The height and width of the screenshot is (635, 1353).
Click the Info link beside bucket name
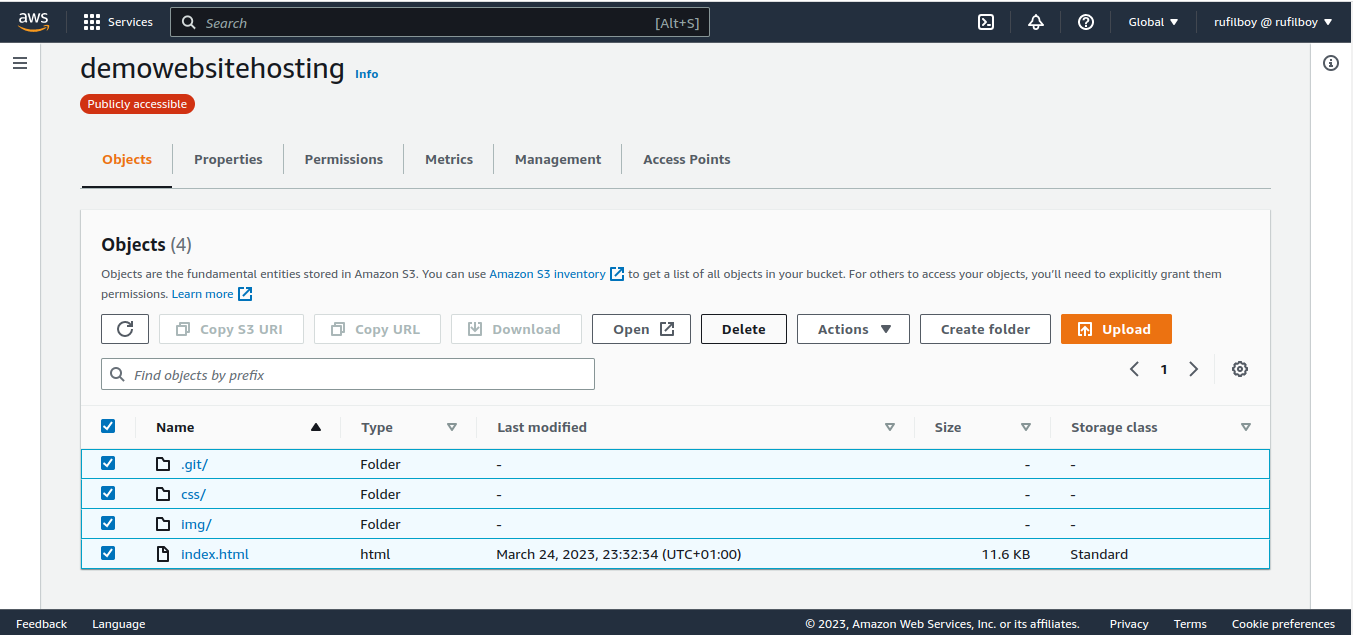coord(367,74)
